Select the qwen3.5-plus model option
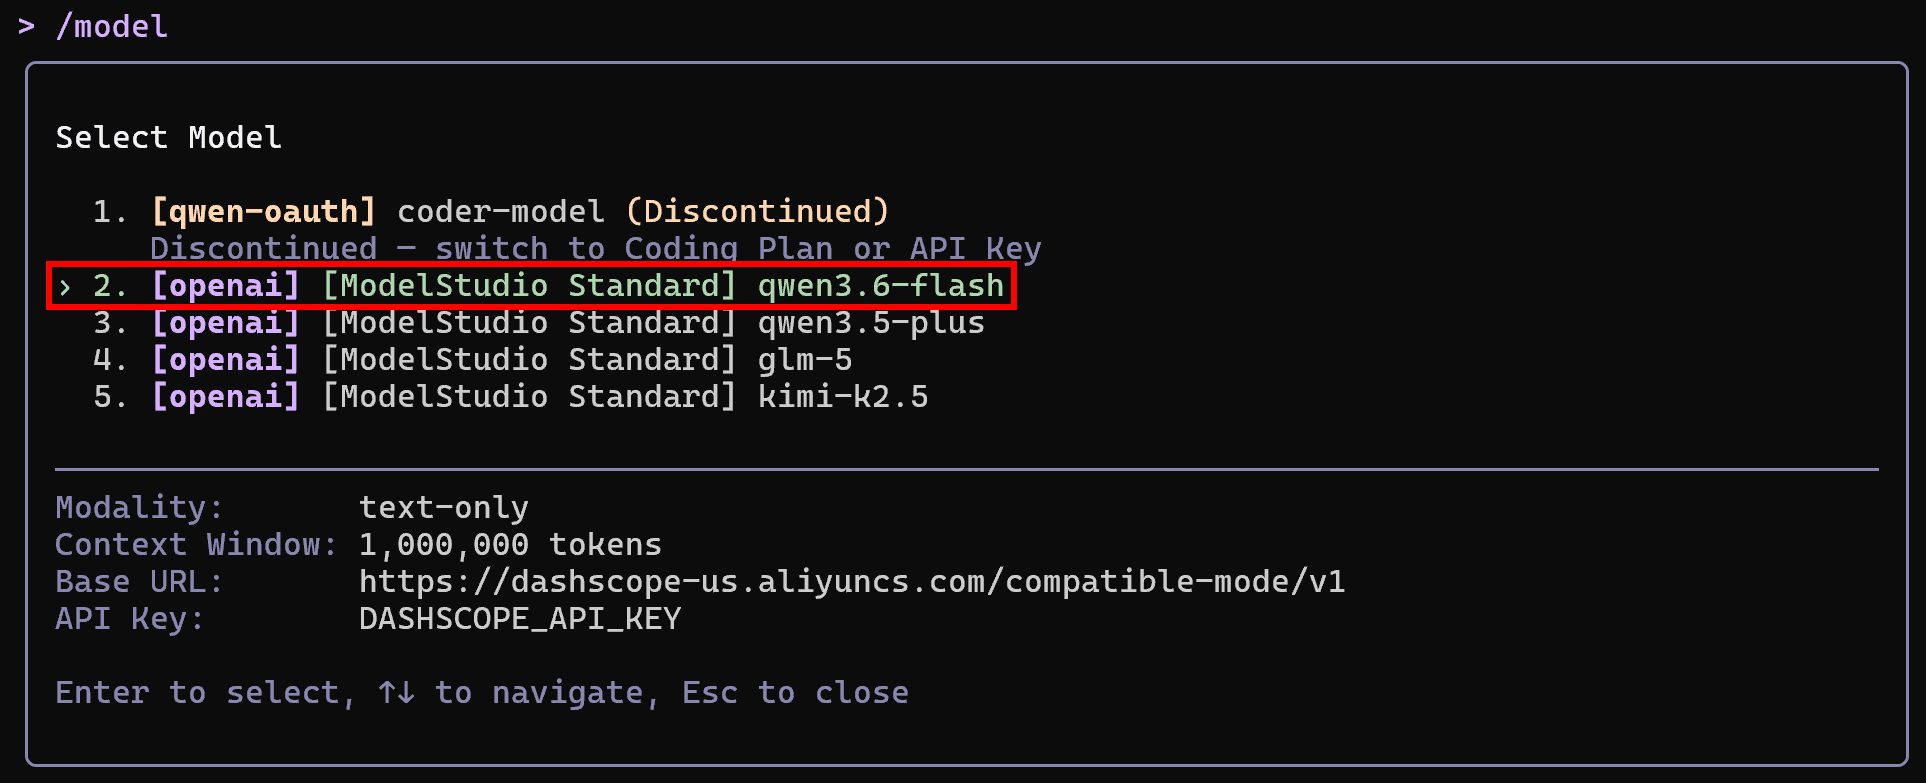The image size is (1926, 783). [538, 323]
